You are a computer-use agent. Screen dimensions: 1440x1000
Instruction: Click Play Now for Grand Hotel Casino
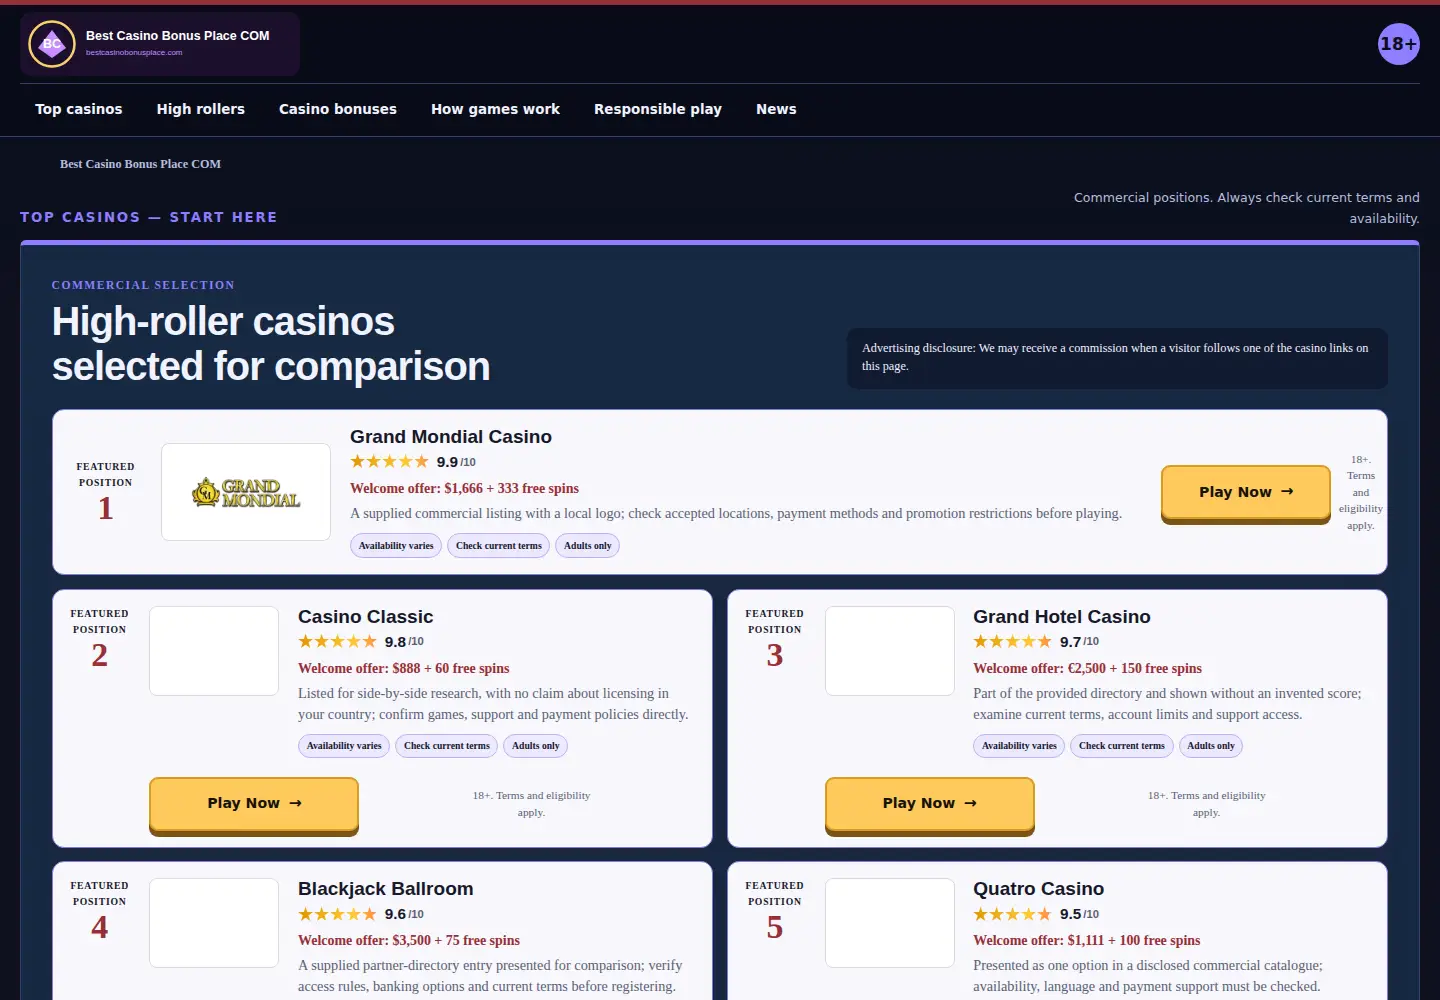pyautogui.click(x=930, y=803)
